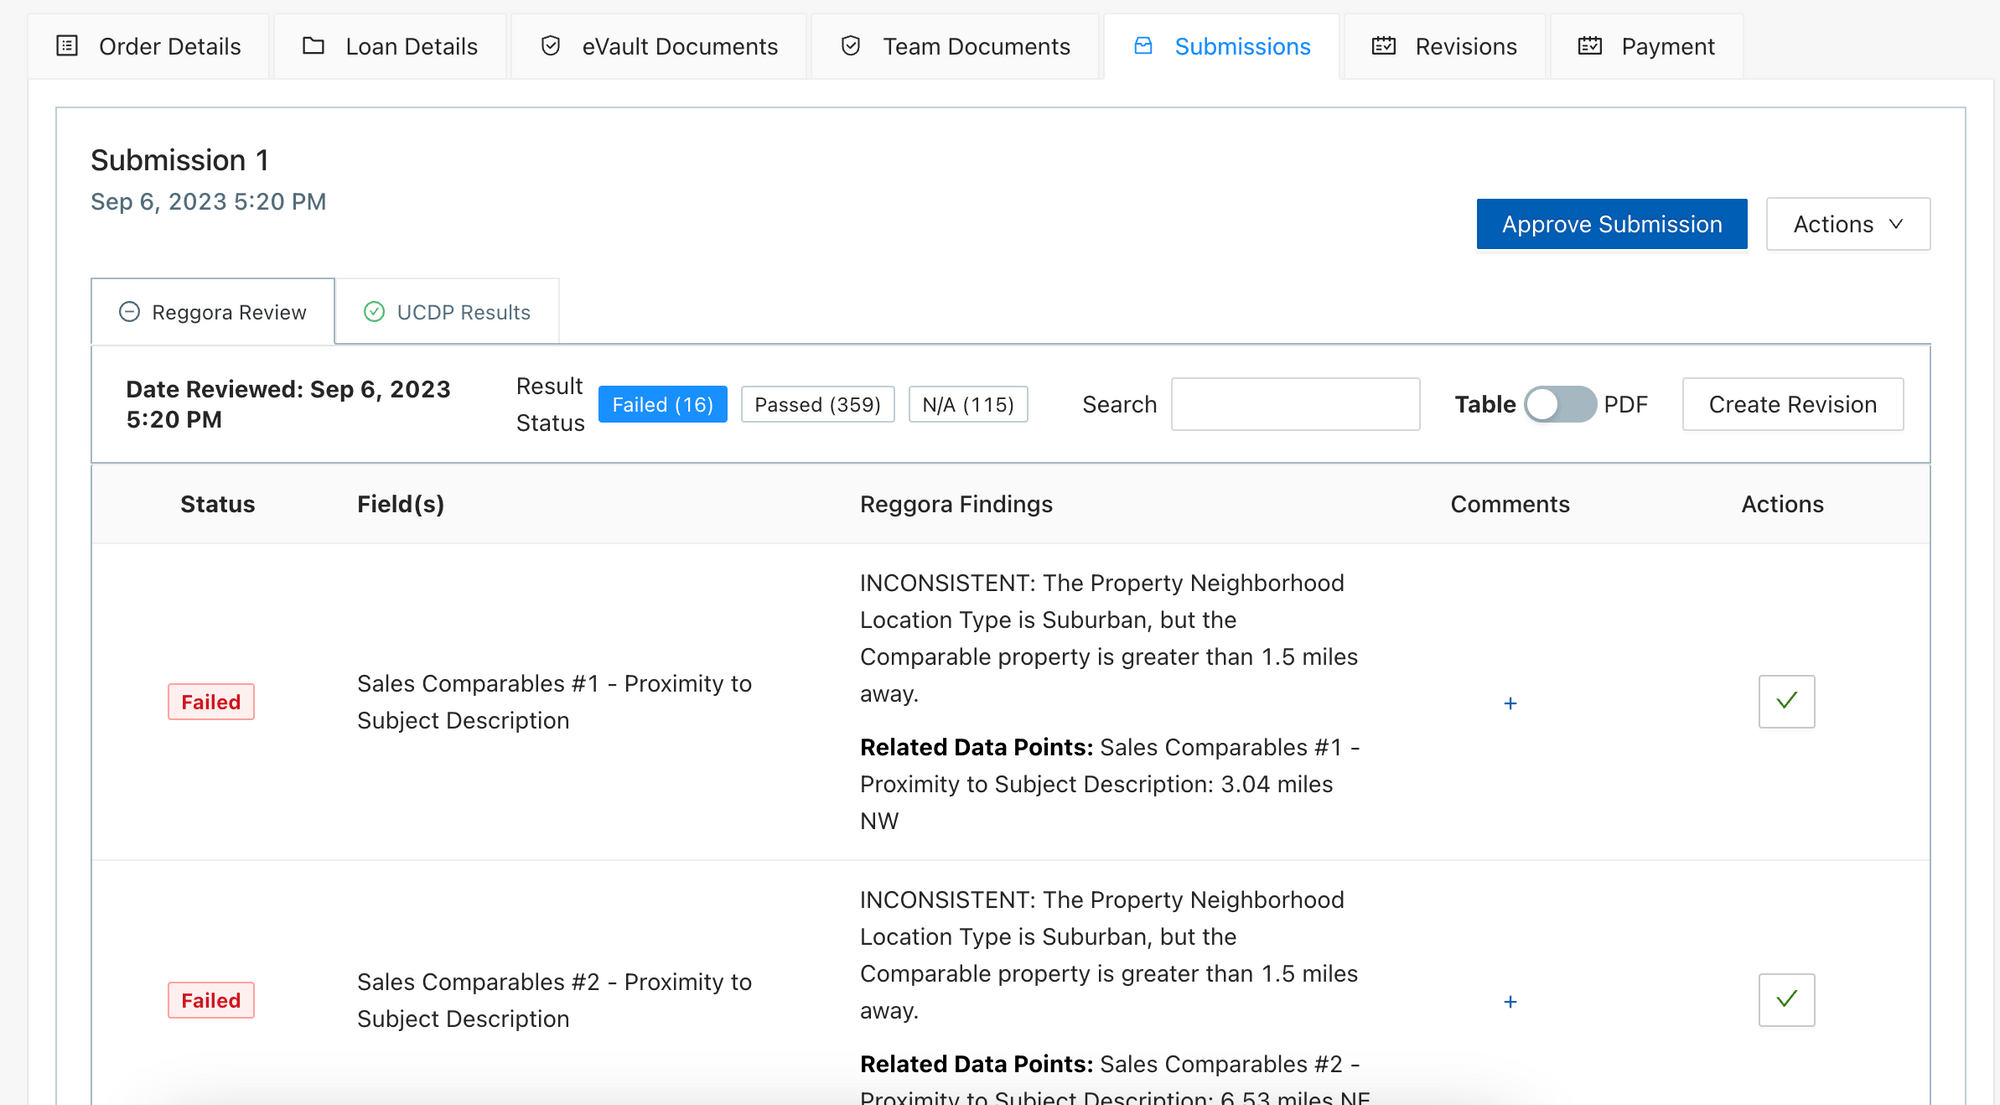This screenshot has height=1105, width=2000.
Task: Add a comment to the first failed finding
Action: tap(1510, 703)
